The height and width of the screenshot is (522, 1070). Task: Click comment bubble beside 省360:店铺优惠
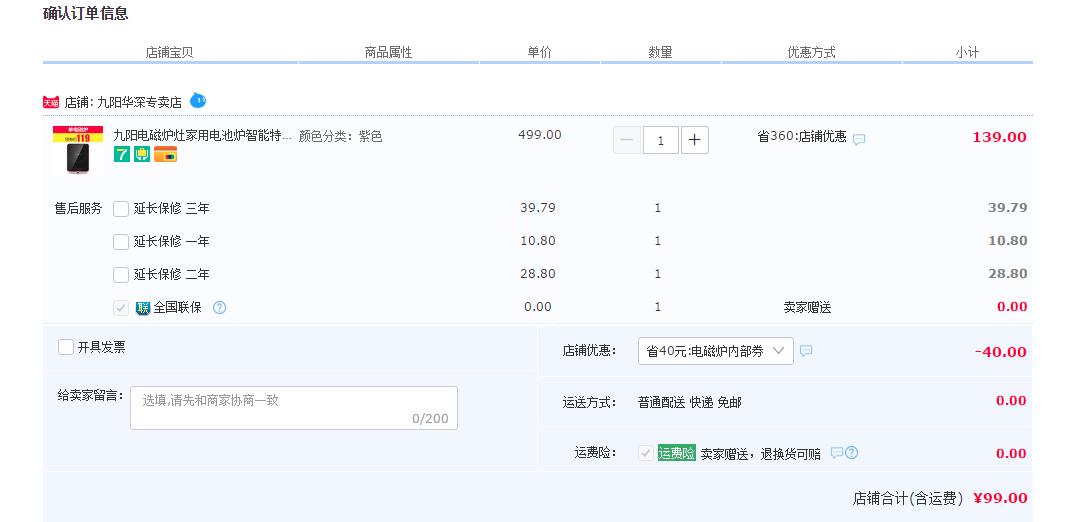859,139
